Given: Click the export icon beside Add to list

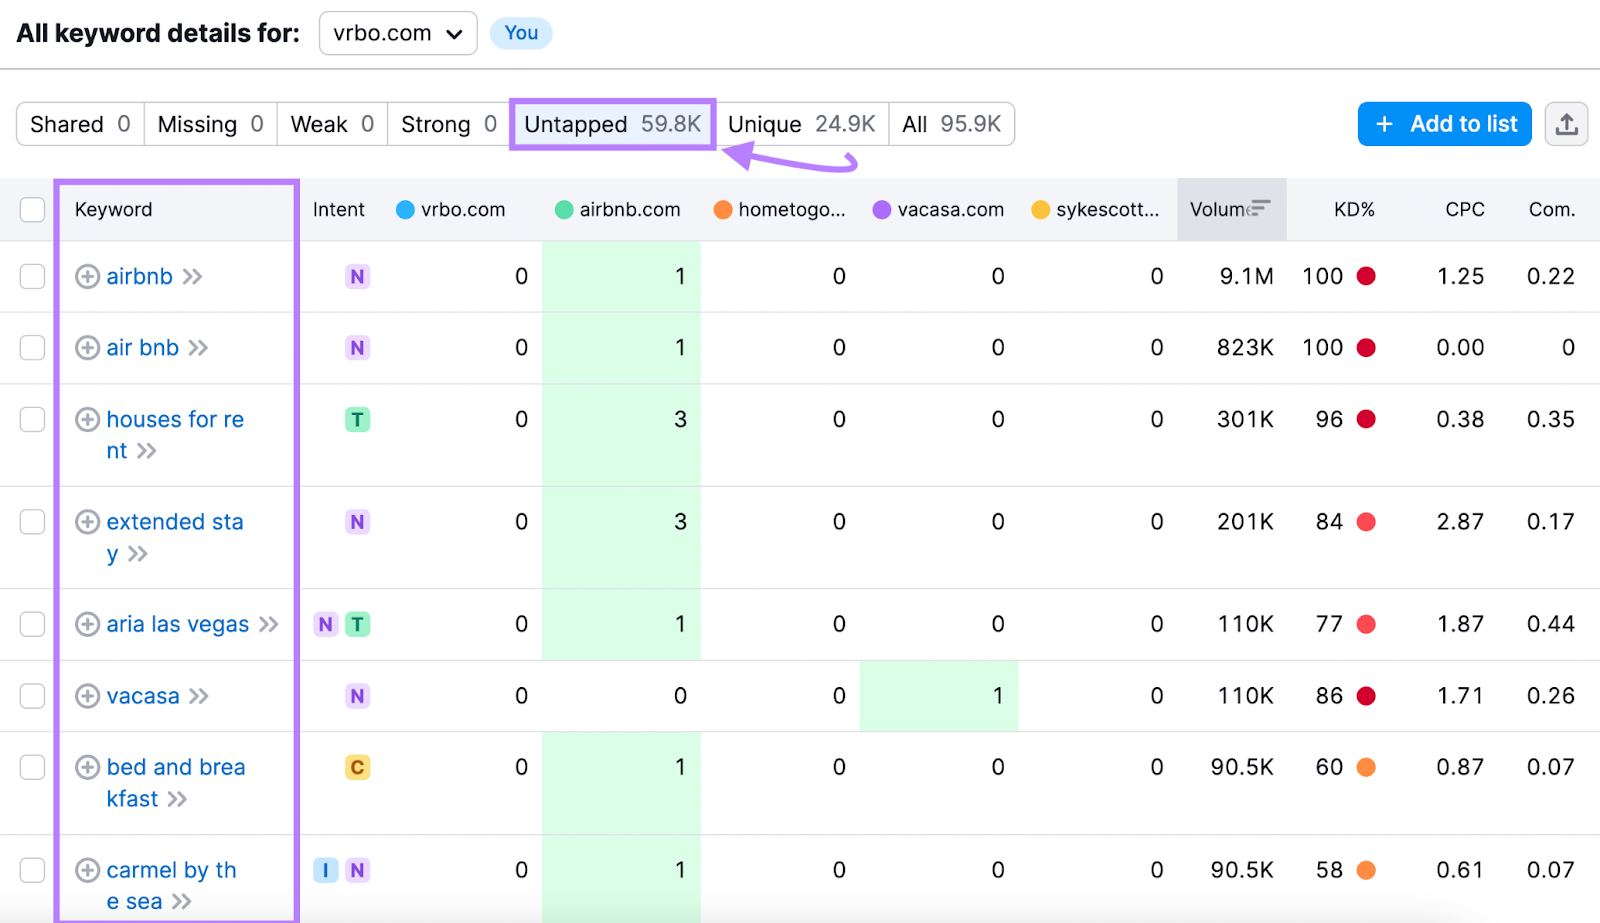Looking at the screenshot, I should pos(1566,123).
